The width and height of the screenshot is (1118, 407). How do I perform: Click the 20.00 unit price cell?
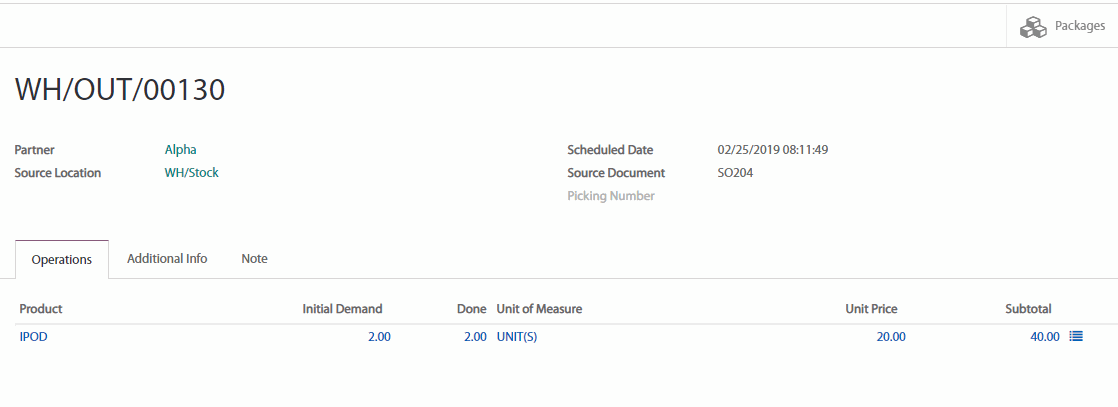pyautogui.click(x=891, y=337)
